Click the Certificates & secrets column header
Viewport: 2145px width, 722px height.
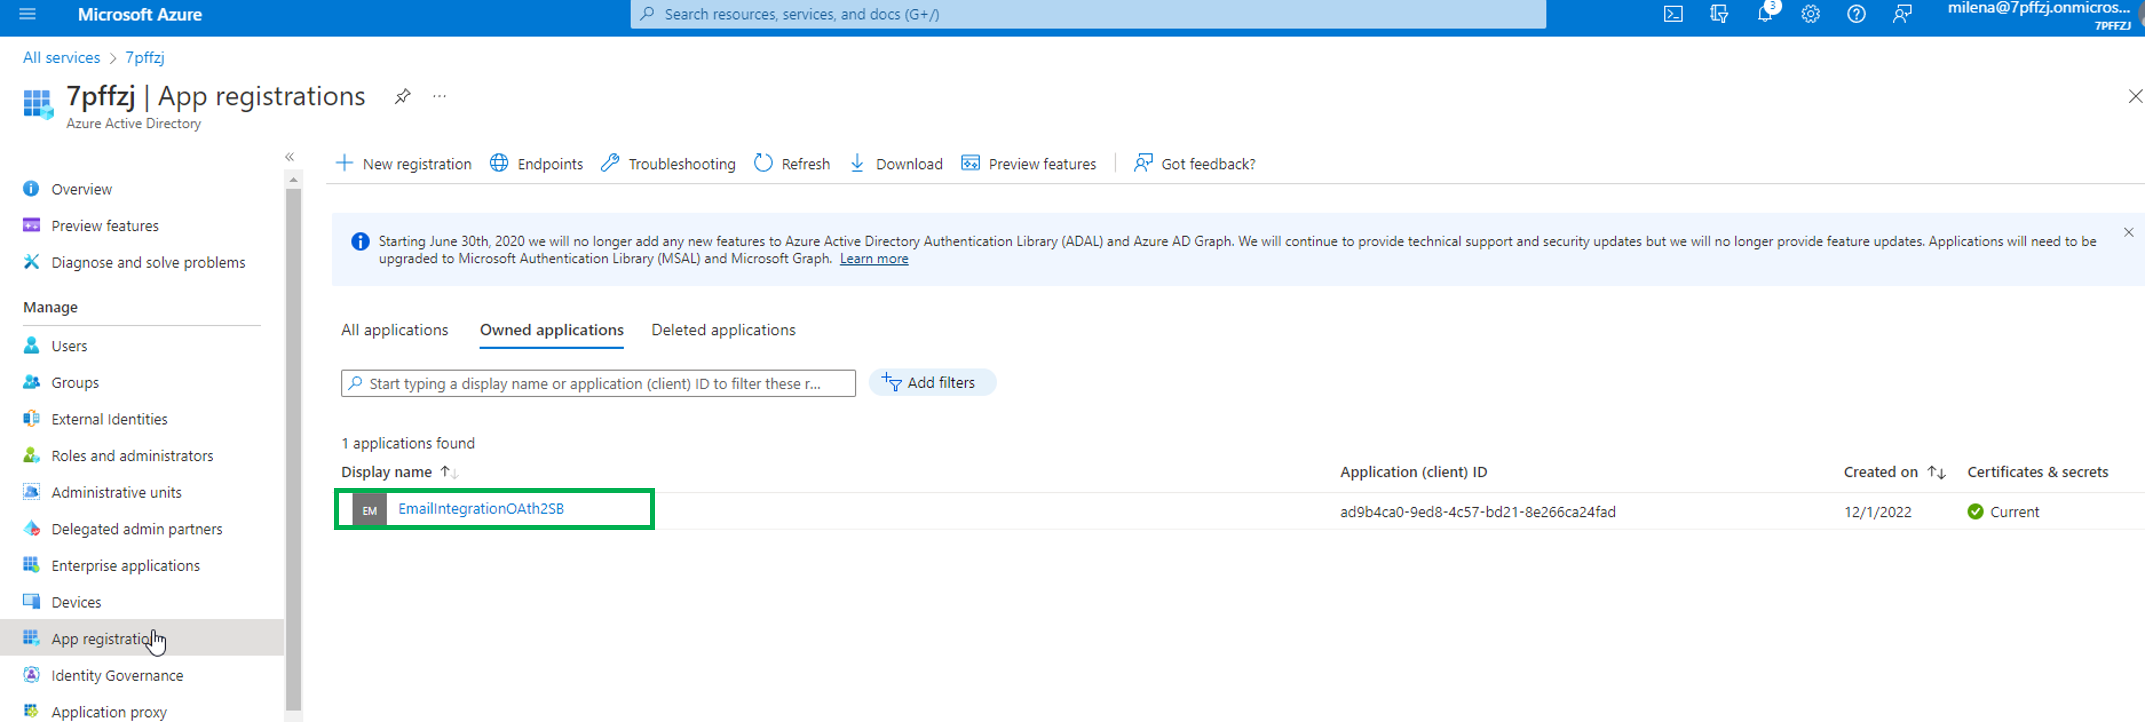[x=2038, y=472]
